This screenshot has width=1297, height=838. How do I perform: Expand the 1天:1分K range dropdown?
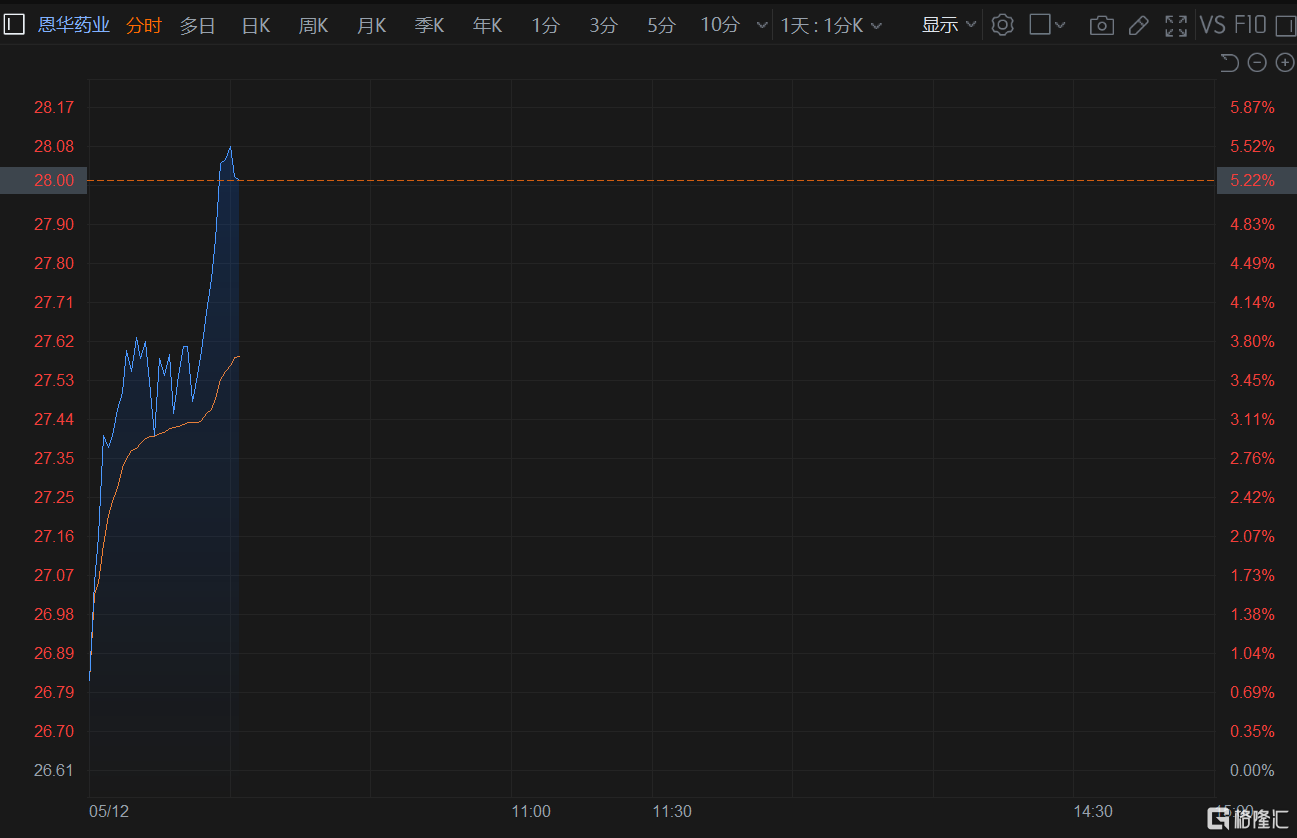pyautogui.click(x=832, y=25)
